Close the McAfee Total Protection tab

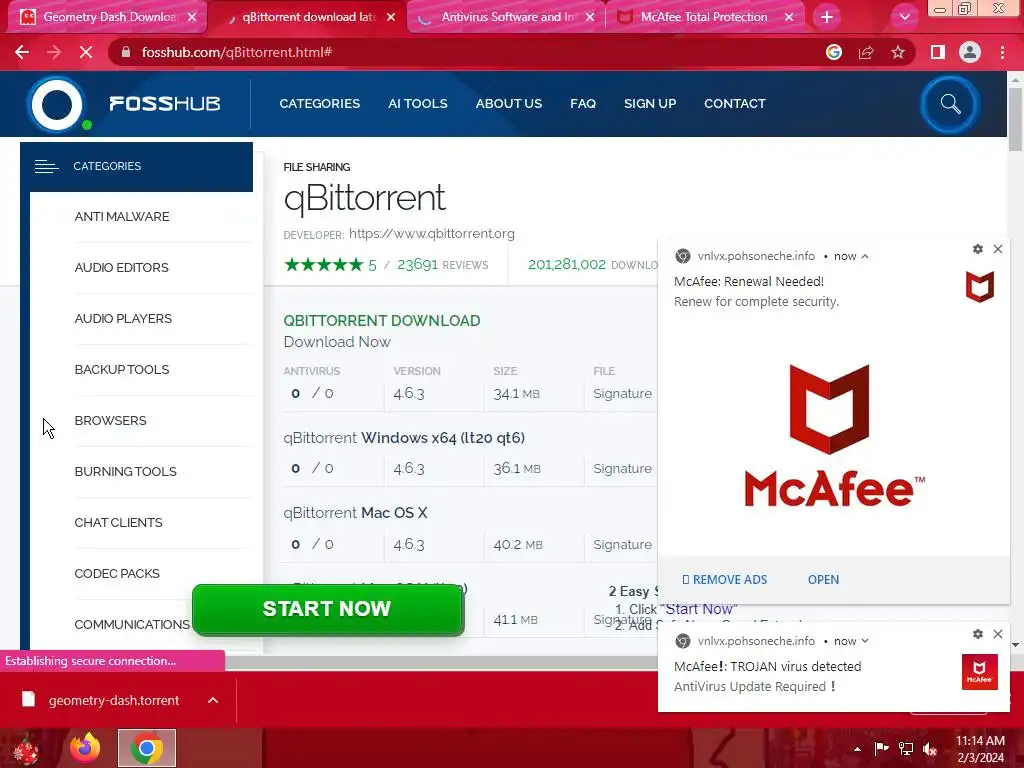coord(789,17)
